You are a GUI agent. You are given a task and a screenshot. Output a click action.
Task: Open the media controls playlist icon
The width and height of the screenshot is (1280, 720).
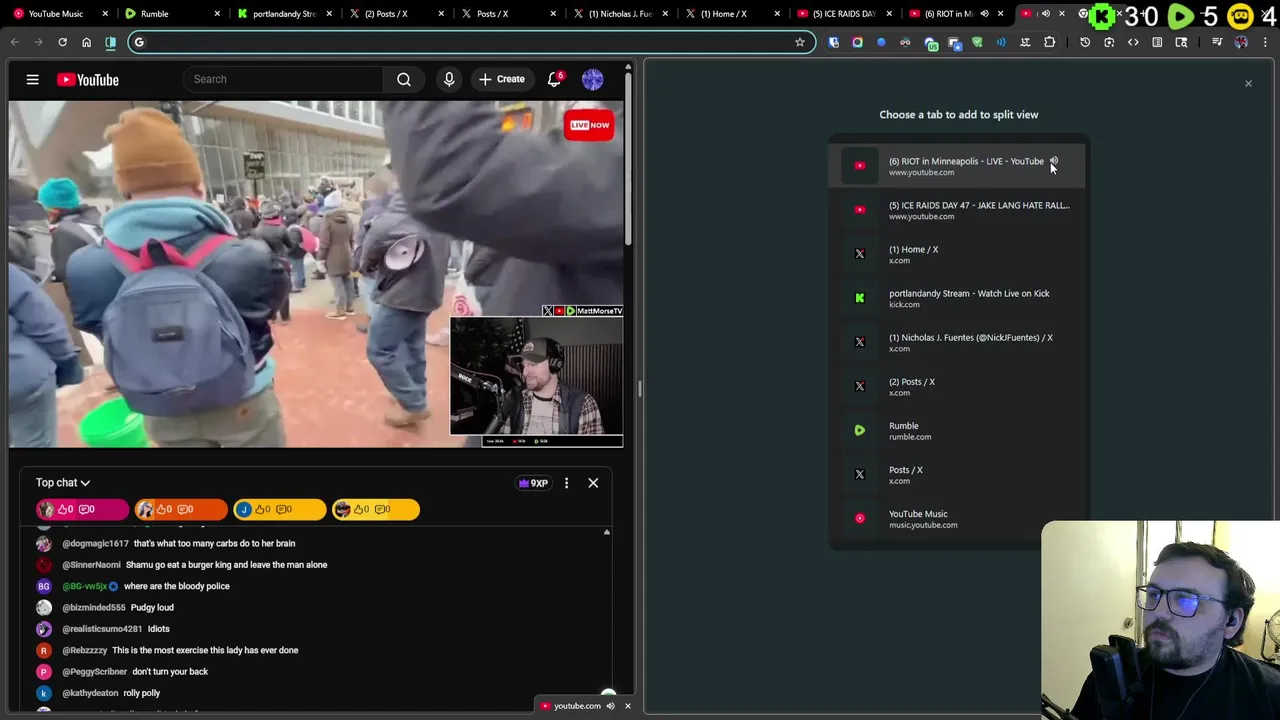tap(1217, 42)
